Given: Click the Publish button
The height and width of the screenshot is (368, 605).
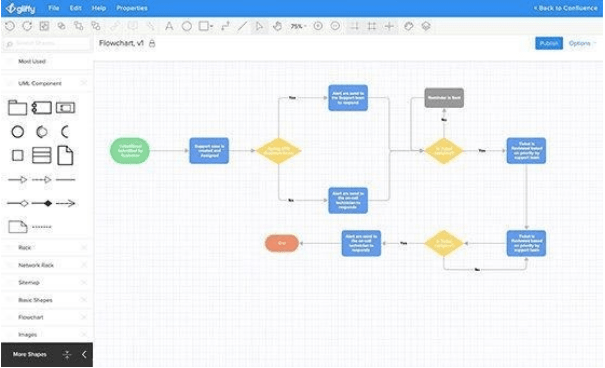Looking at the screenshot, I should pyautogui.click(x=549, y=43).
